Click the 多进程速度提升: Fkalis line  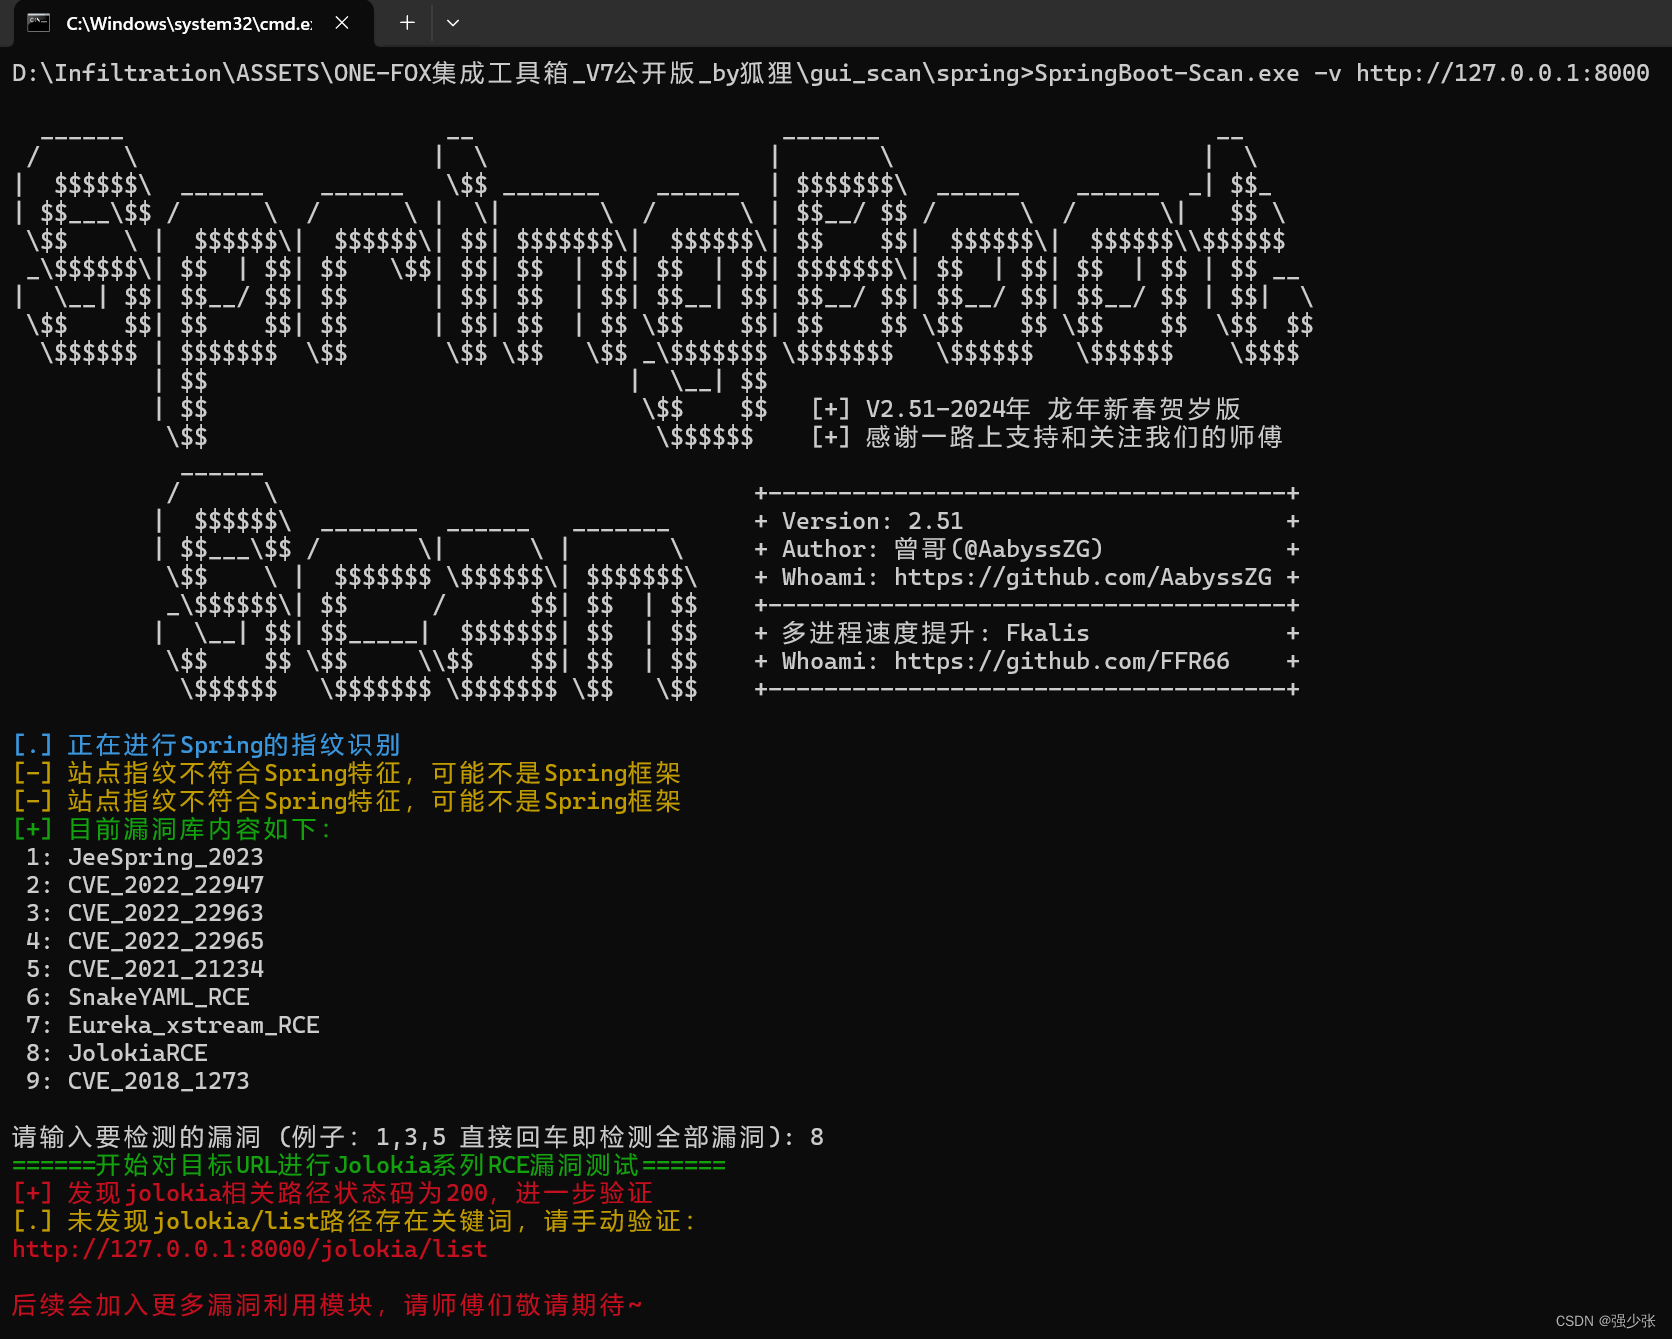[x=936, y=633]
